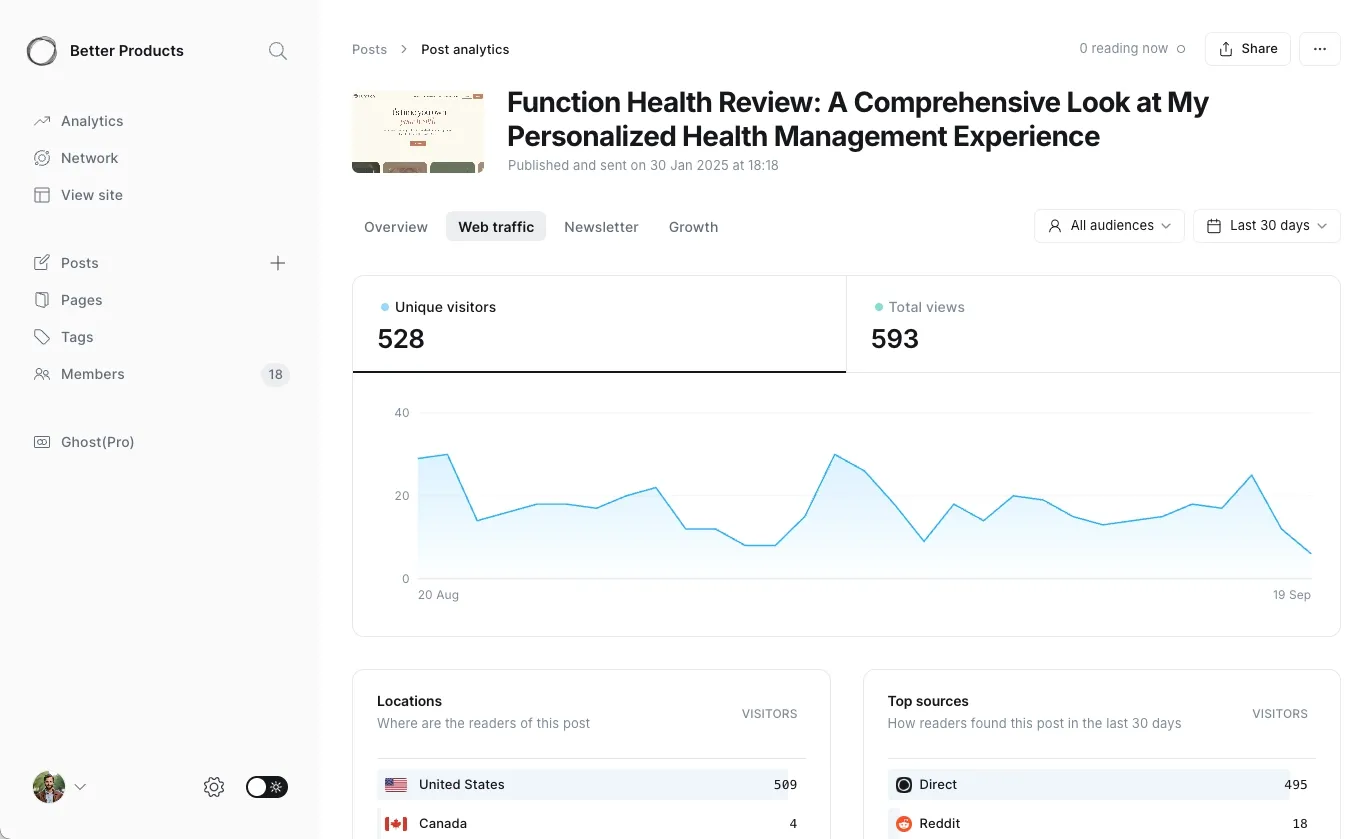Open the settings gear icon
Viewport: 1358px width, 839px height.
(214, 787)
